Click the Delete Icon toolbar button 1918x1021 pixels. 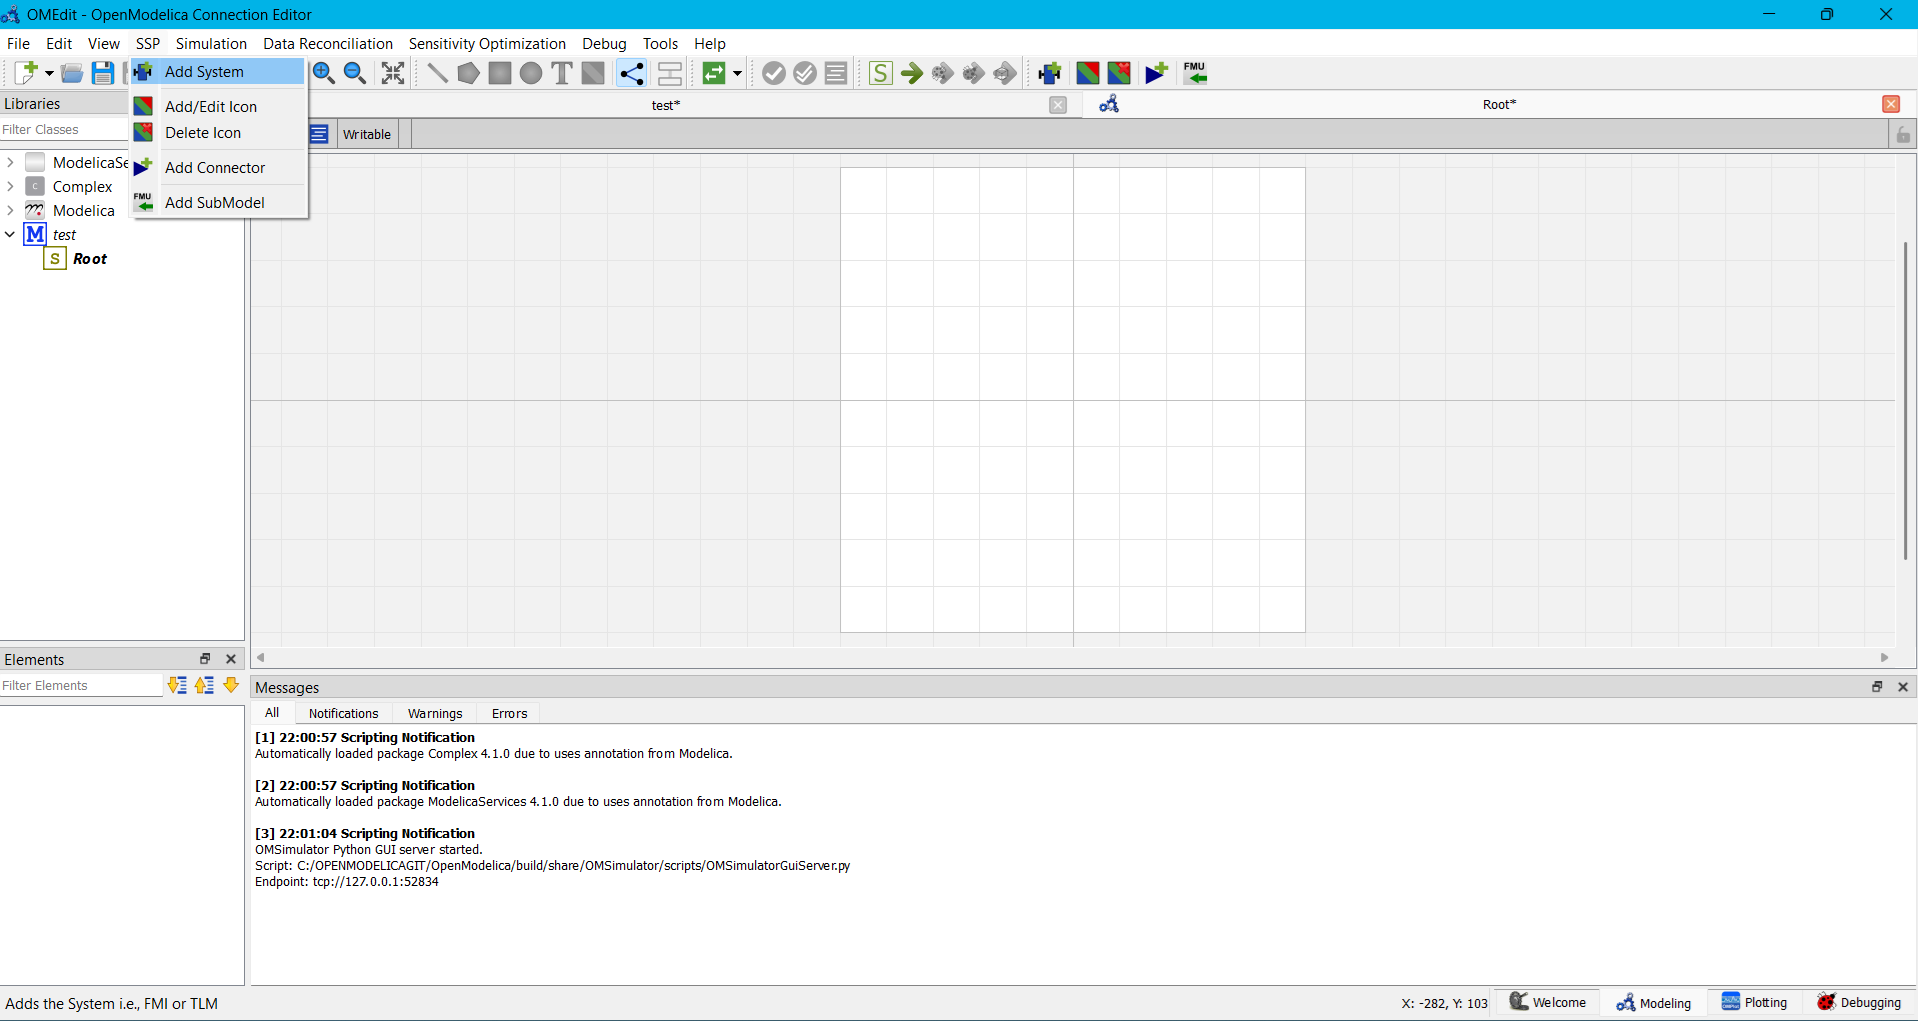[x=1119, y=73]
